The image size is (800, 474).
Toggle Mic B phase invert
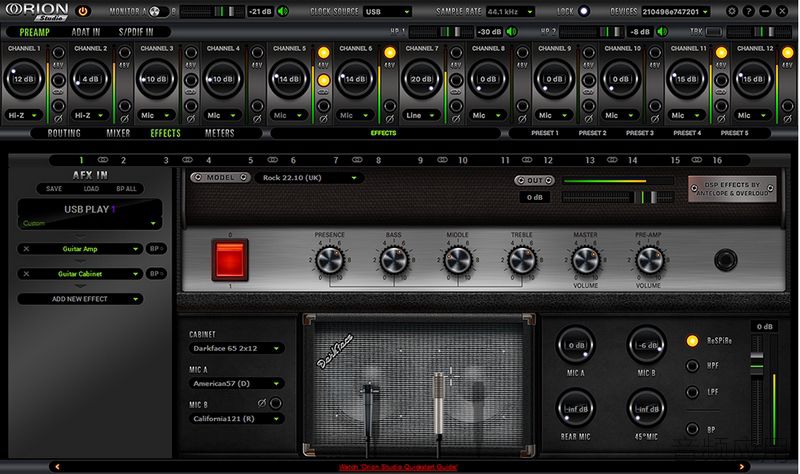[x=276, y=404]
